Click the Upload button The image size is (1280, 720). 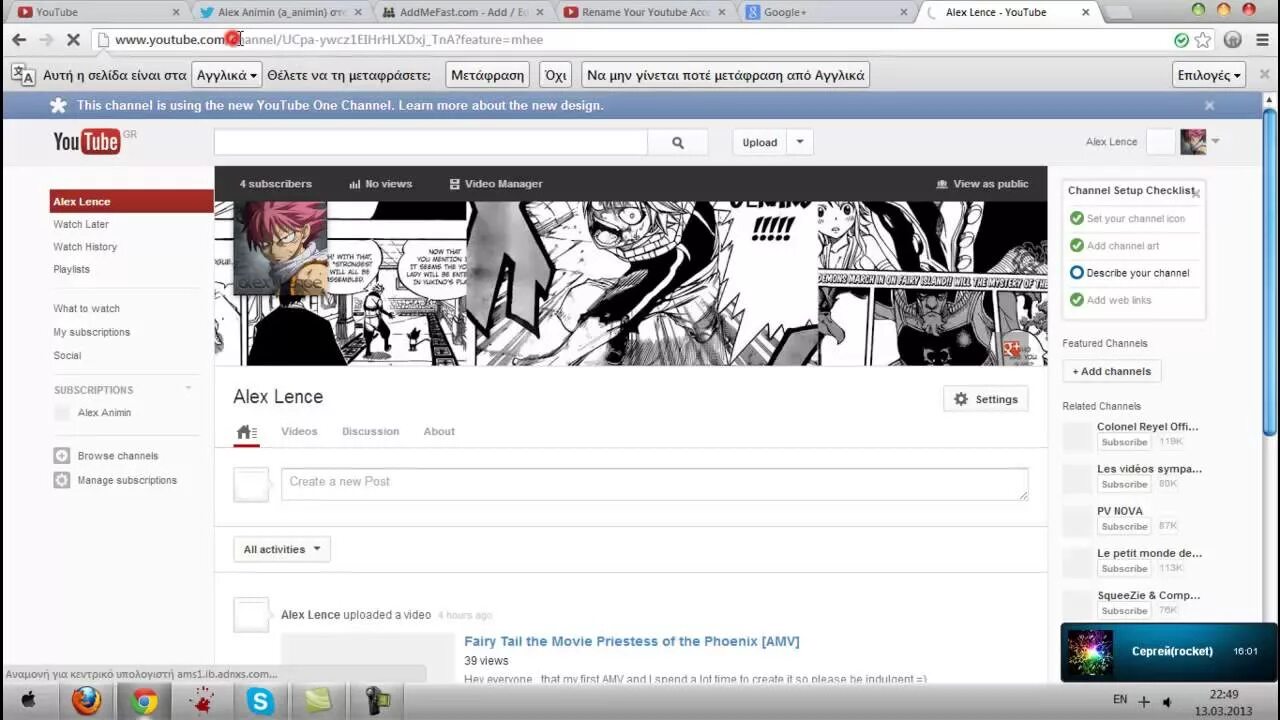[x=760, y=142]
